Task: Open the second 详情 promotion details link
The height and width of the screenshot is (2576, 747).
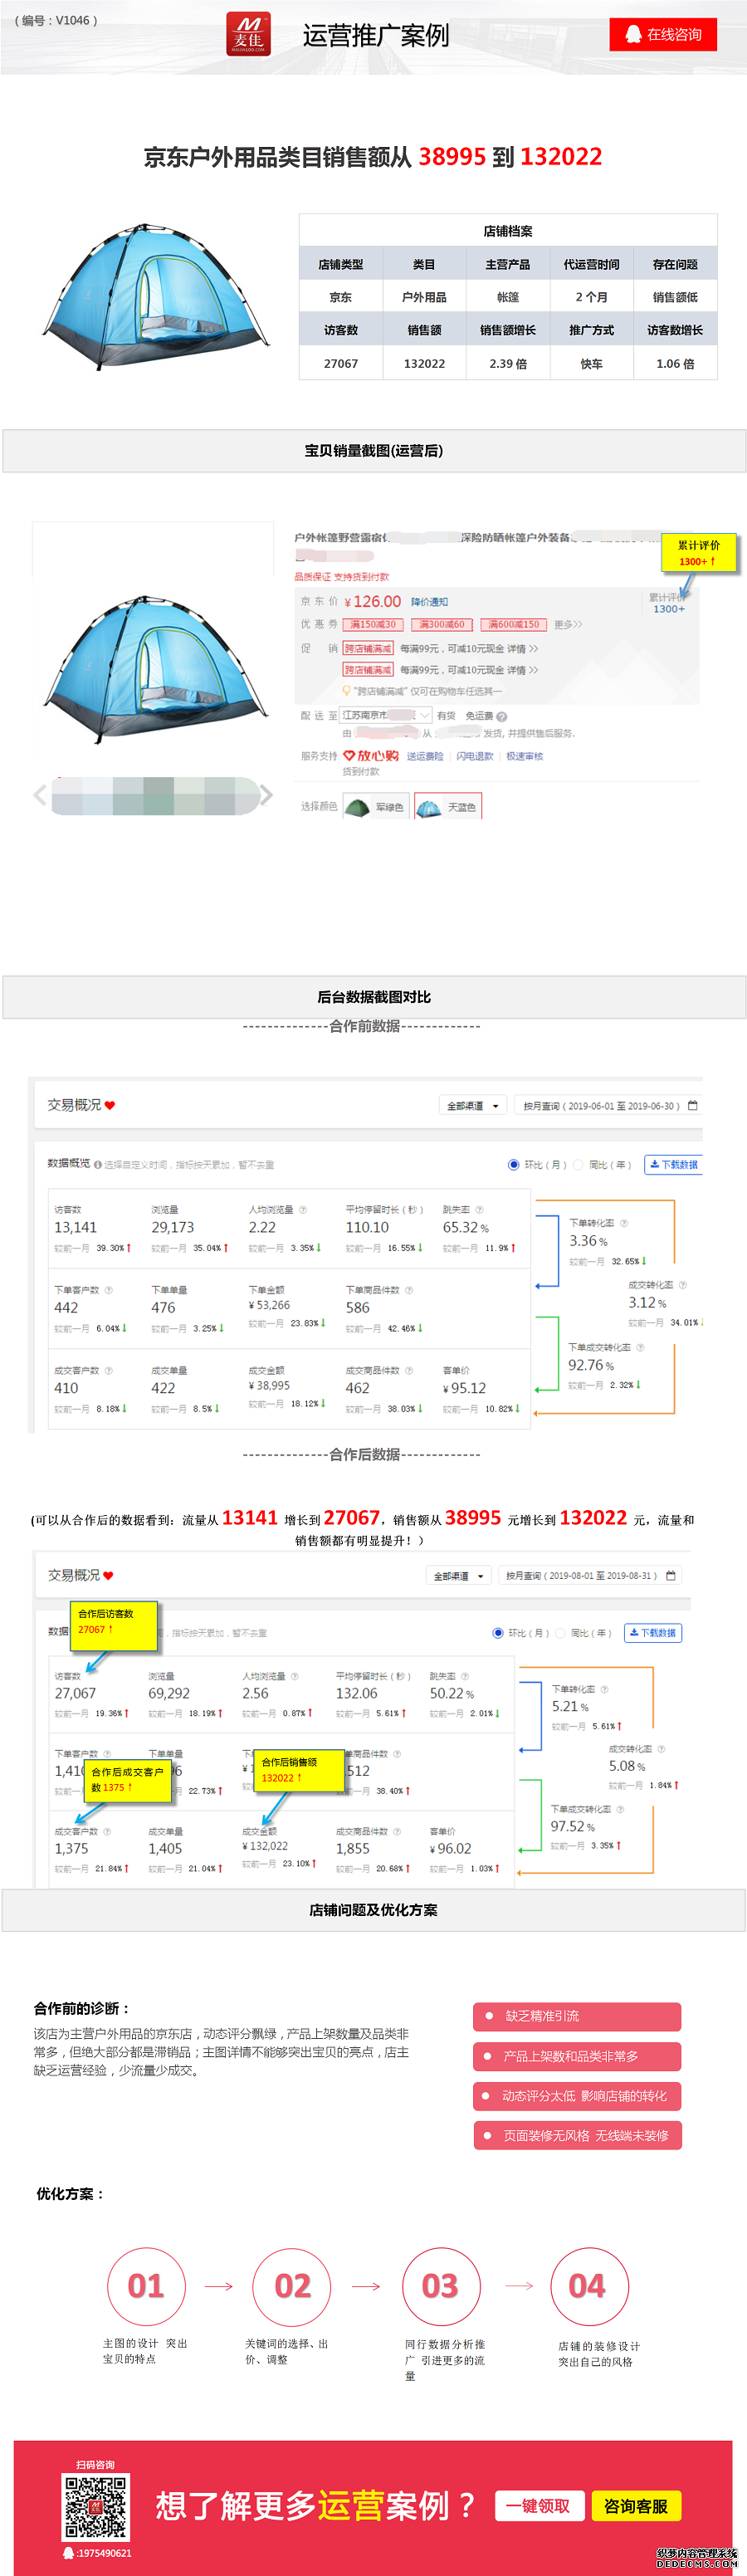Action: [x=522, y=670]
